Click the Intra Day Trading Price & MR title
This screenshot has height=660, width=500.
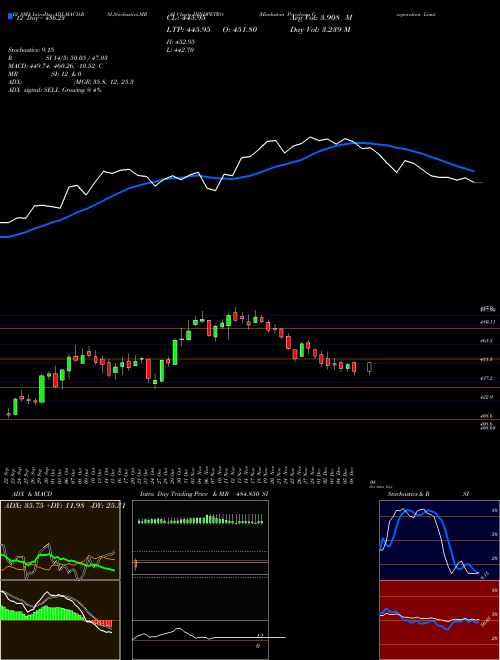tap(205, 494)
